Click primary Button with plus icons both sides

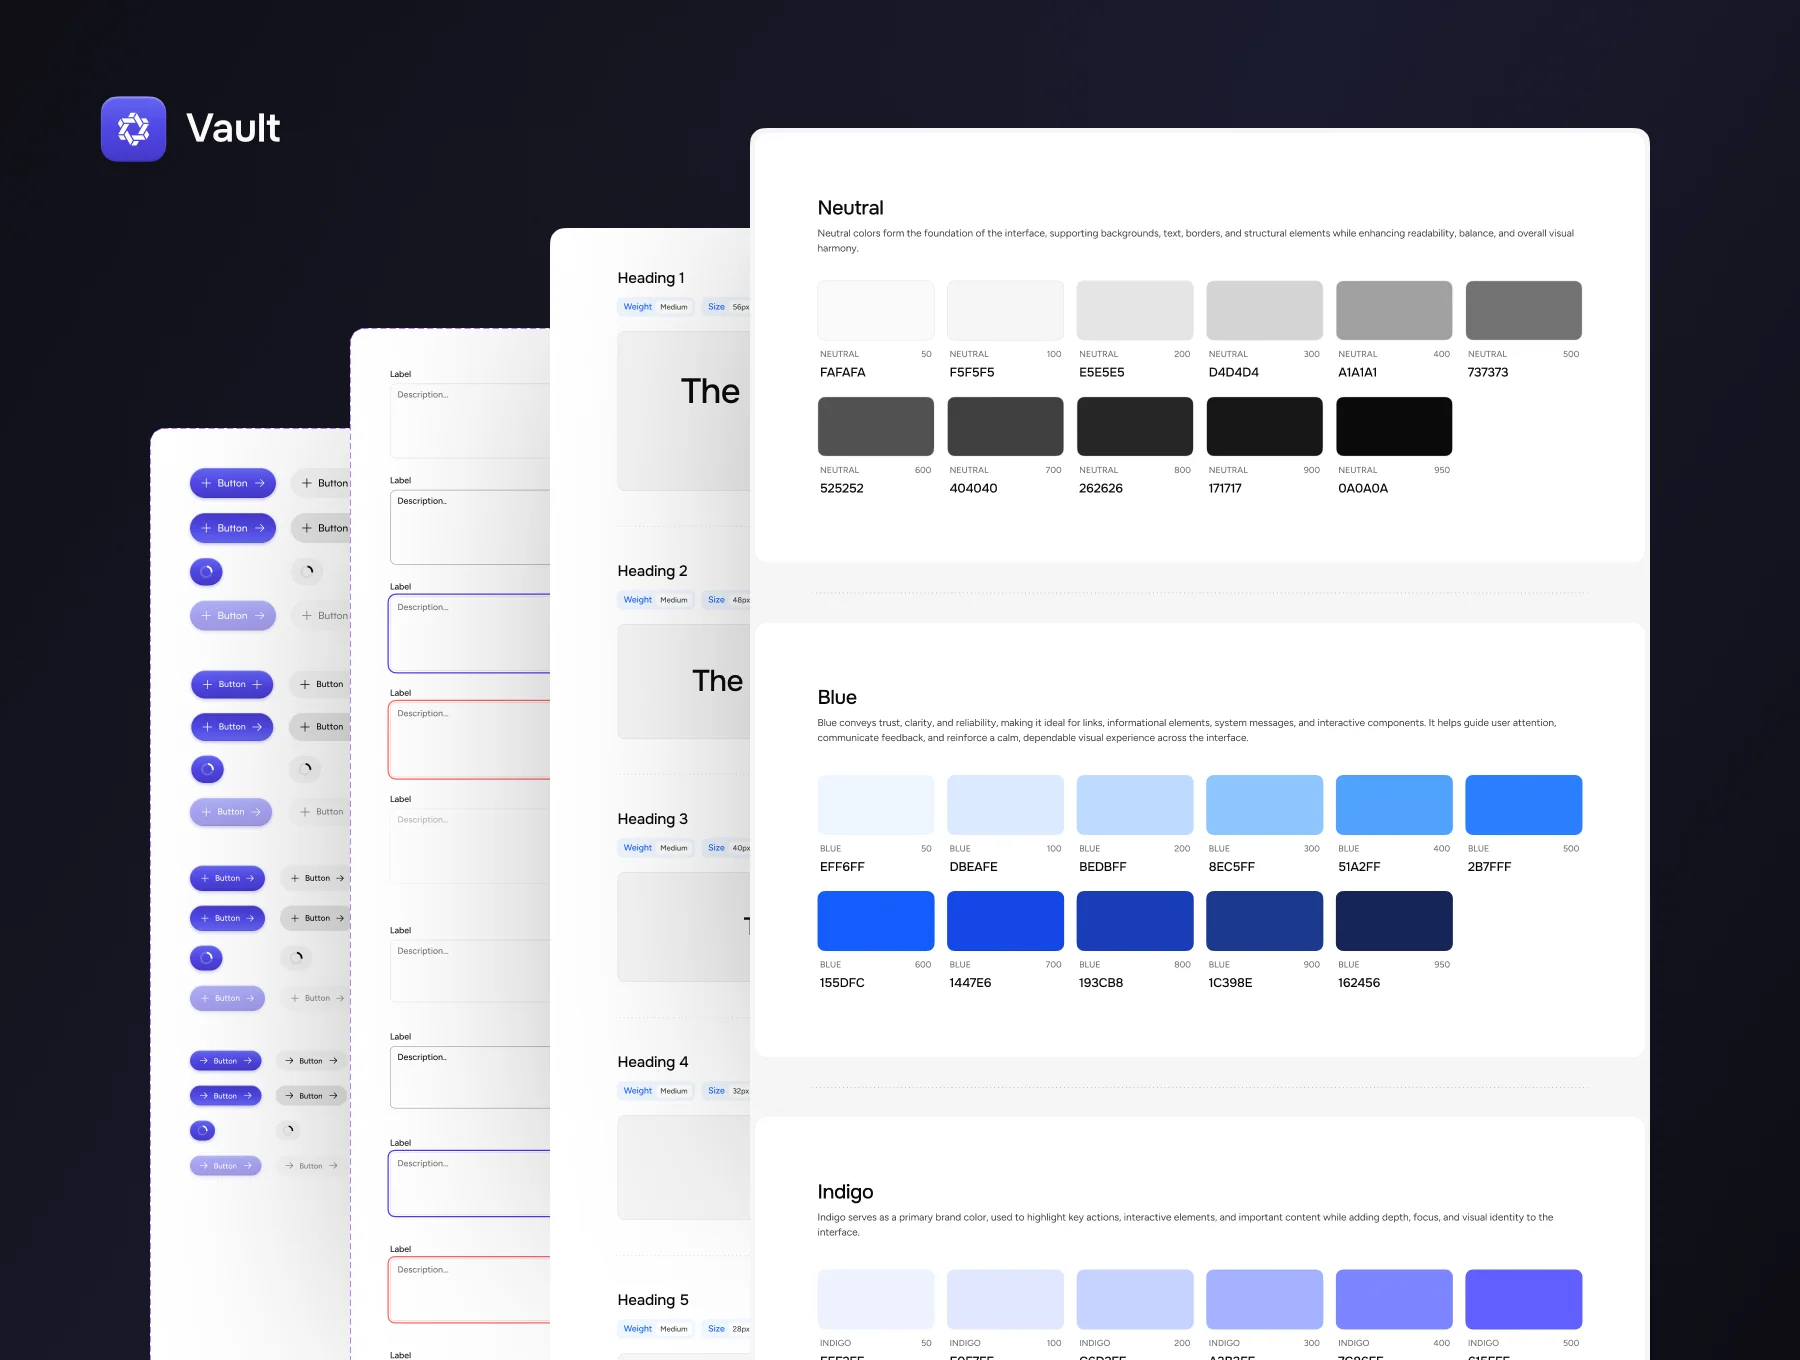232,684
